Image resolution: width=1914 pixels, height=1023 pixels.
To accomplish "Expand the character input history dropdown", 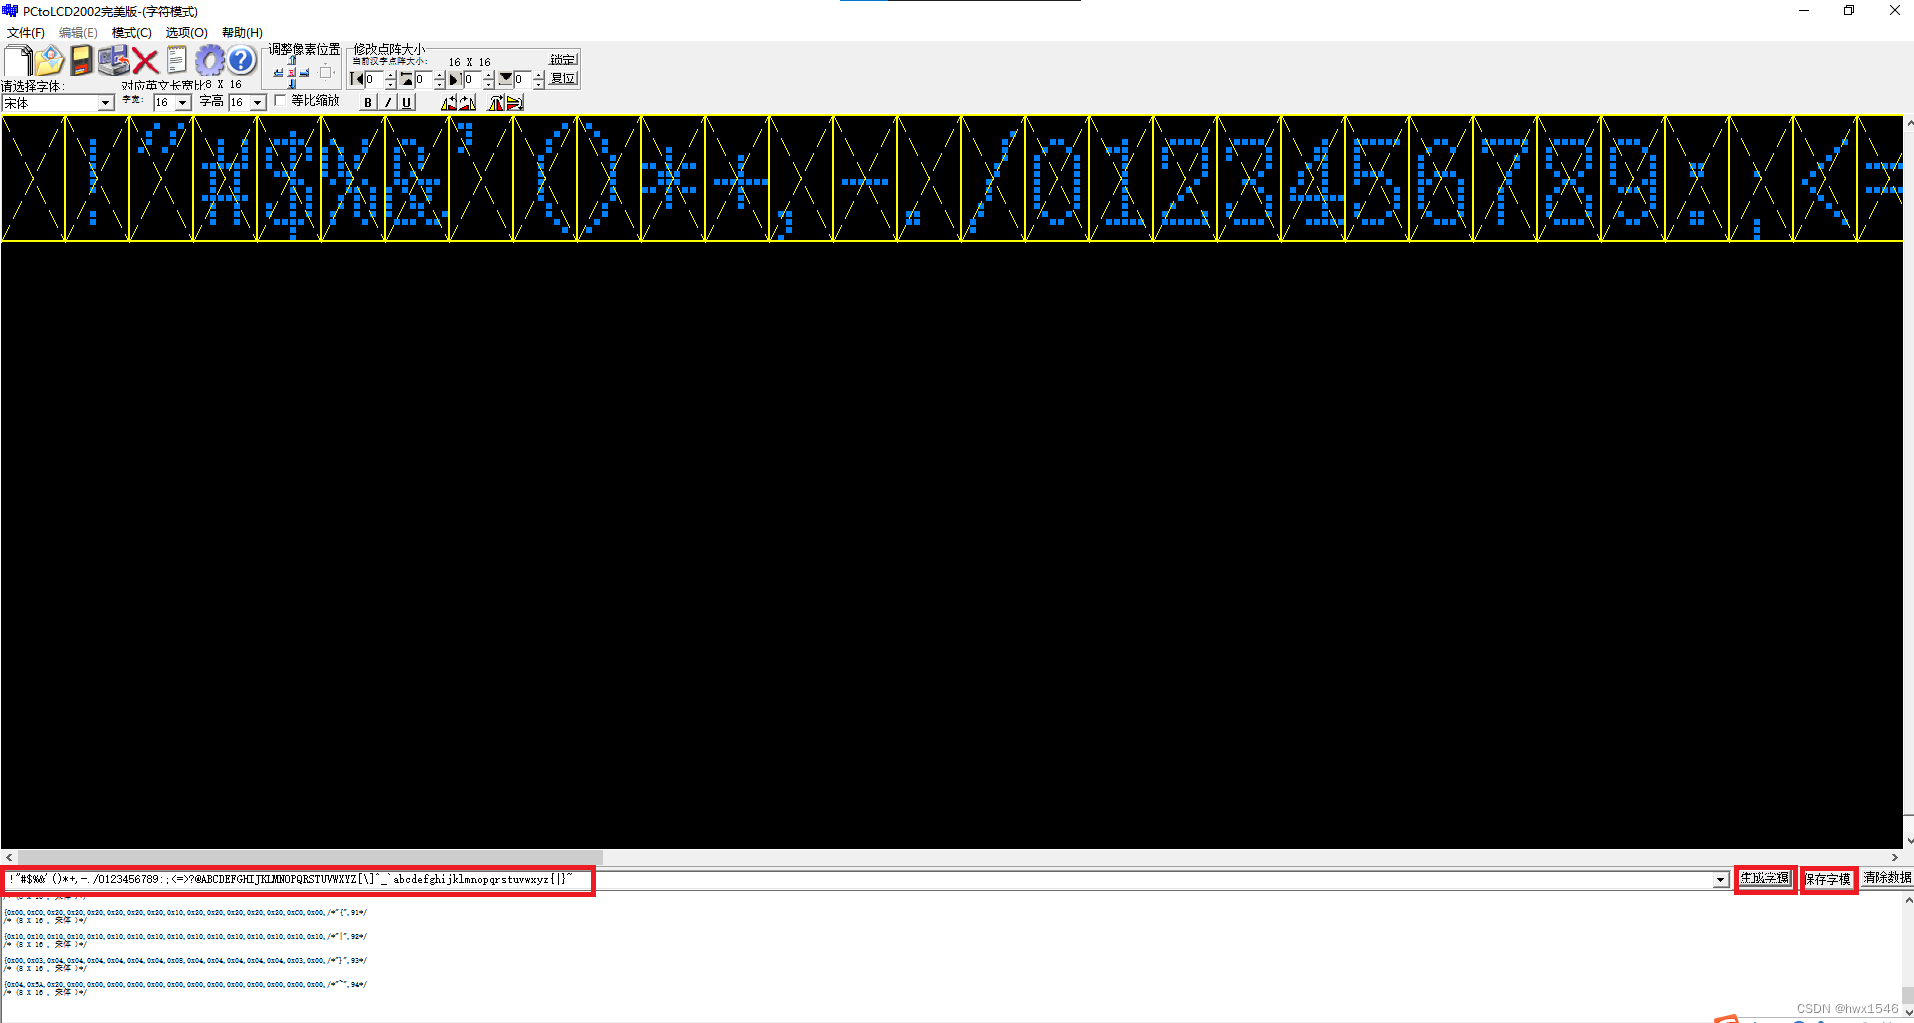I will click(x=1720, y=880).
